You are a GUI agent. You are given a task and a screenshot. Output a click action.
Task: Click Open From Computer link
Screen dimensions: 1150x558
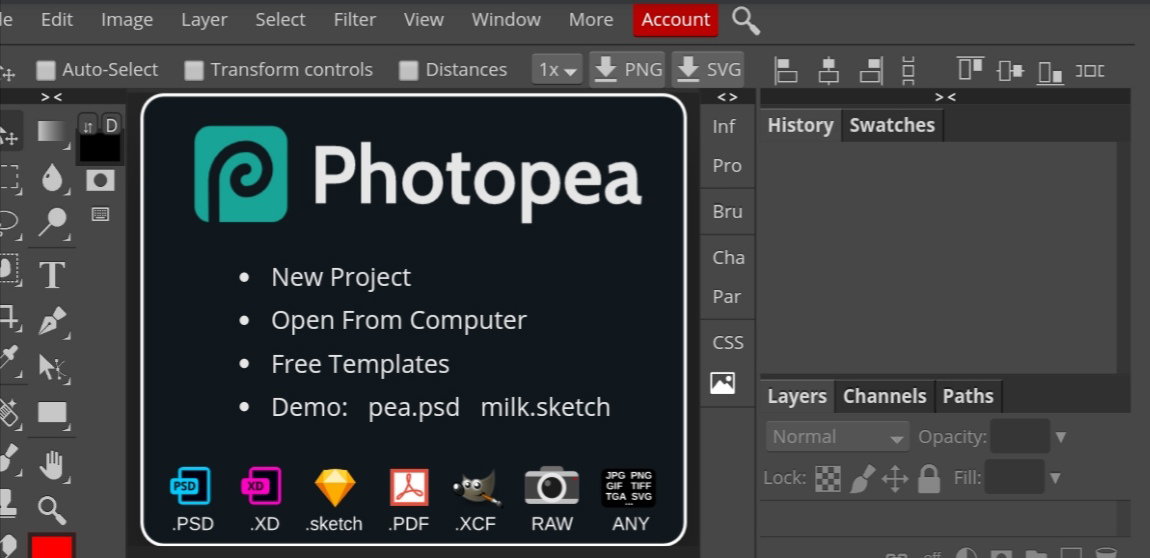point(399,320)
